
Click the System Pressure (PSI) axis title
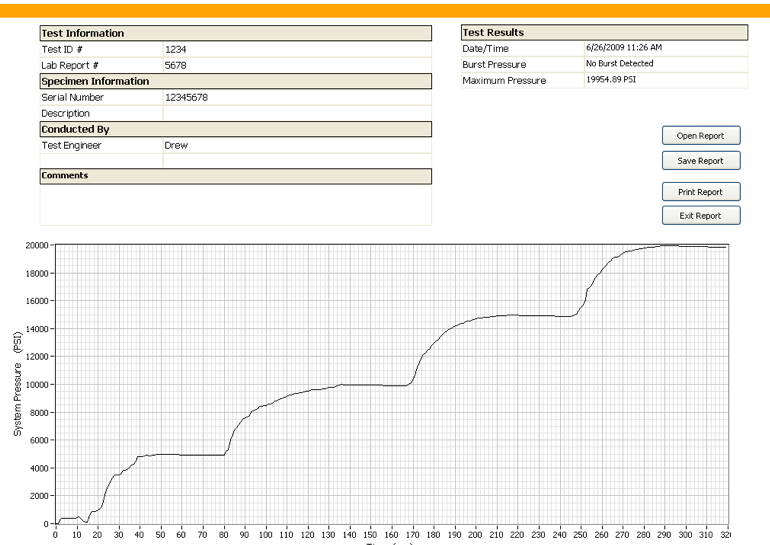pos(17,384)
